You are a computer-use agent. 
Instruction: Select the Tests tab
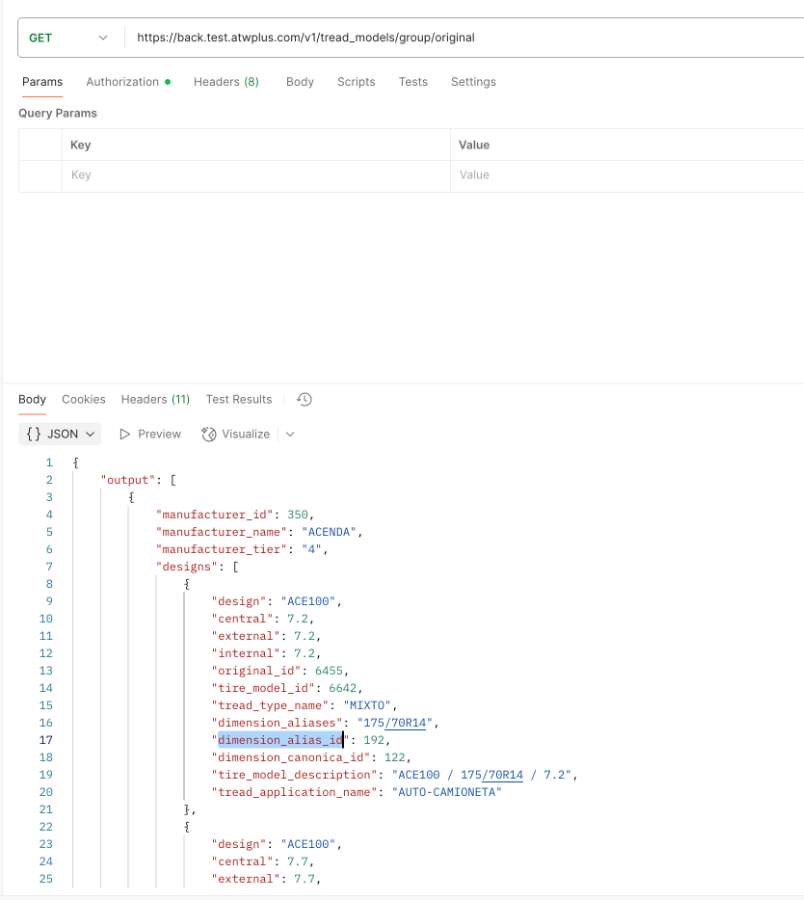click(x=413, y=82)
